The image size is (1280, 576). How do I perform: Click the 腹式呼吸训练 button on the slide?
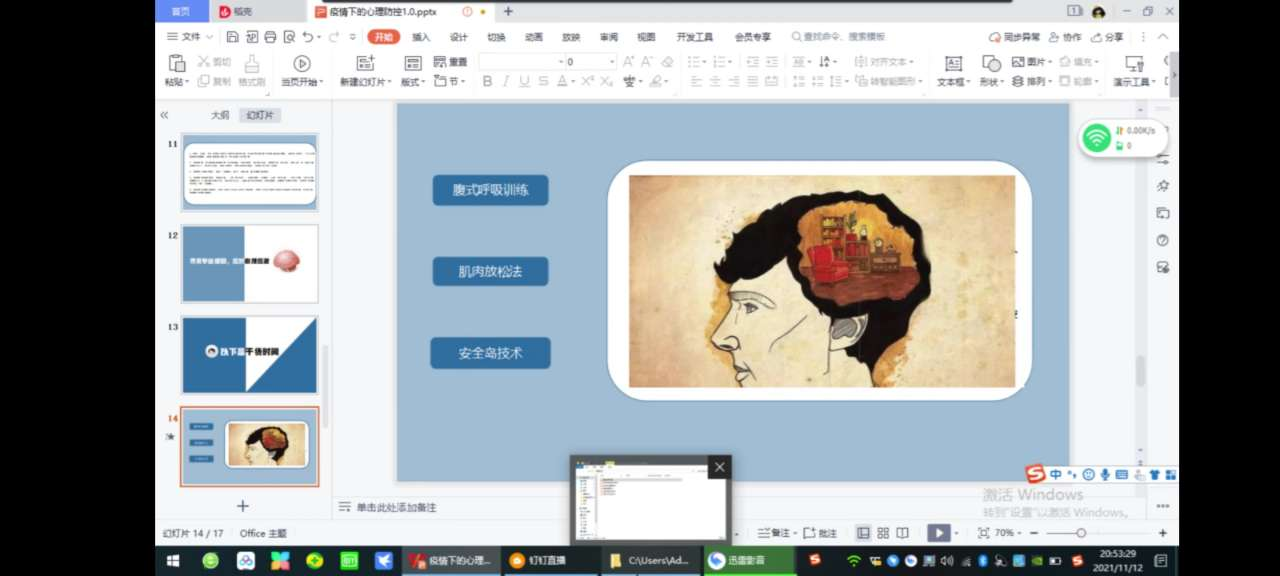(x=490, y=190)
